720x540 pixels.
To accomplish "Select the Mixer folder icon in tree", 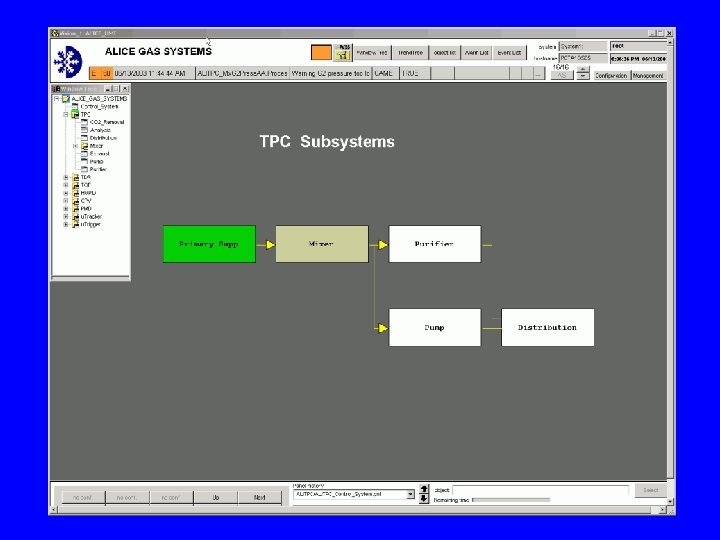I will tap(84, 146).
